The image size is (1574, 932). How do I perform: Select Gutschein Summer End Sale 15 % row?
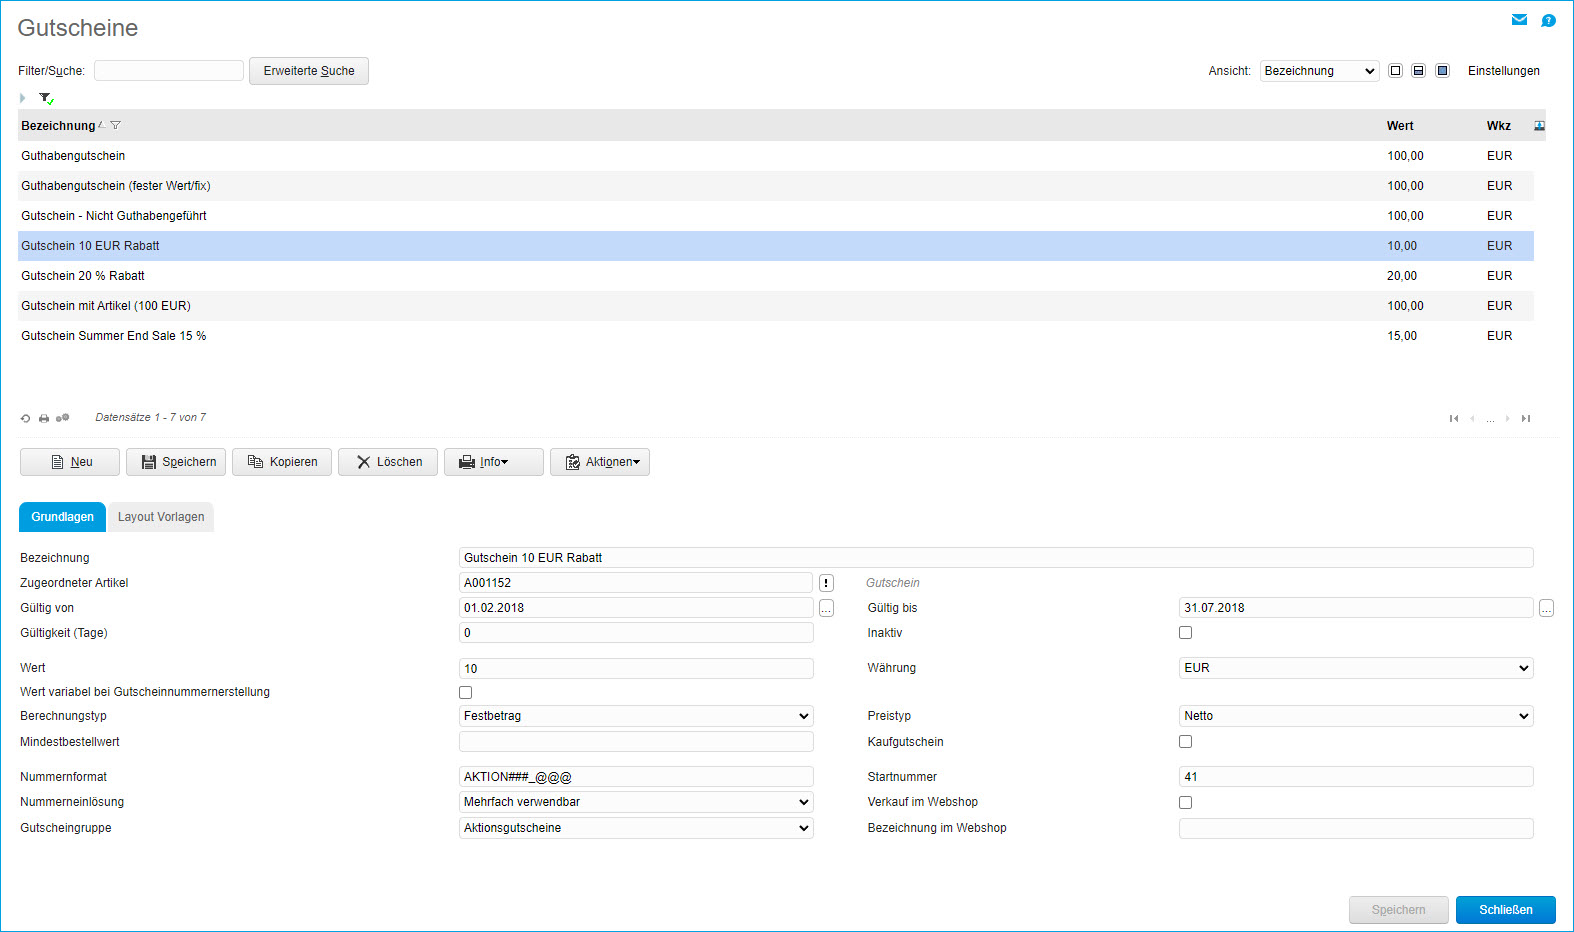(776, 336)
